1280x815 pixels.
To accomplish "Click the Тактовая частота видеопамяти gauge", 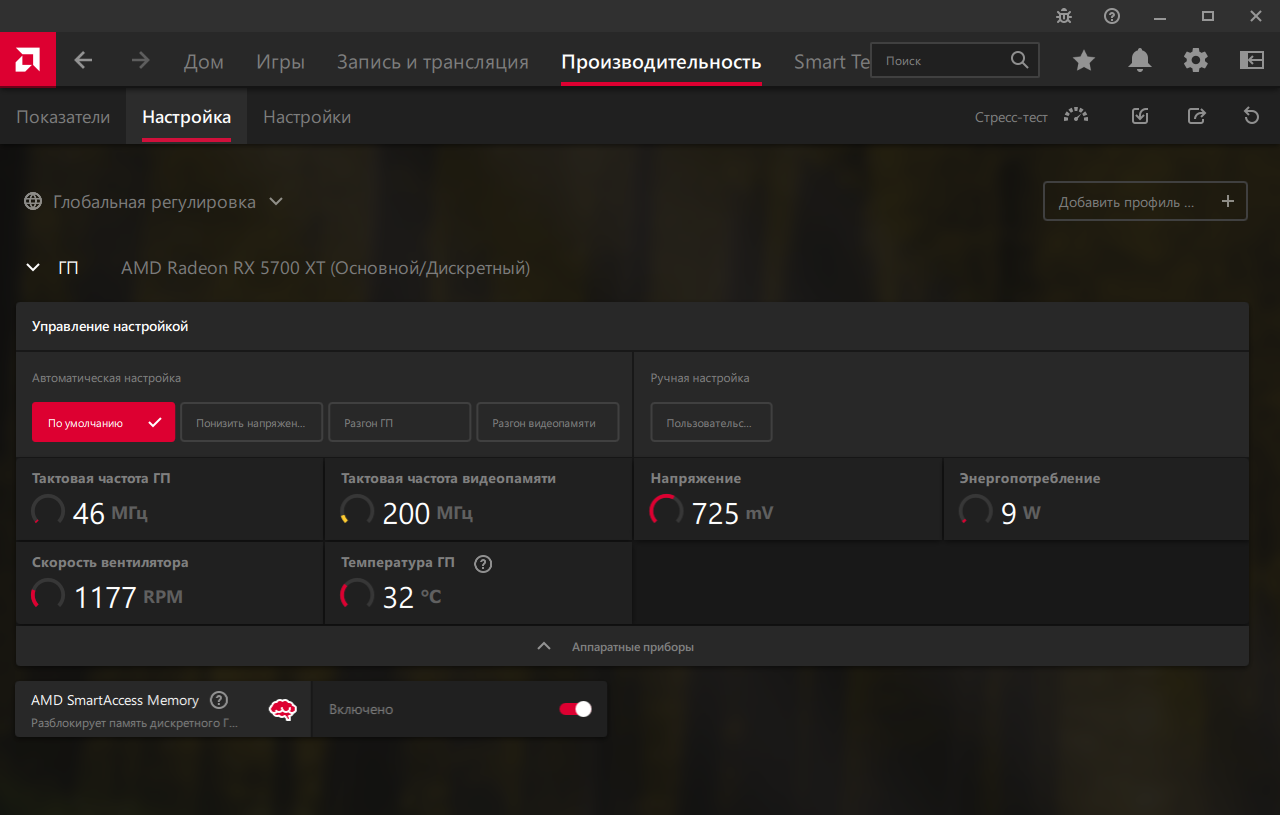I will [357, 511].
